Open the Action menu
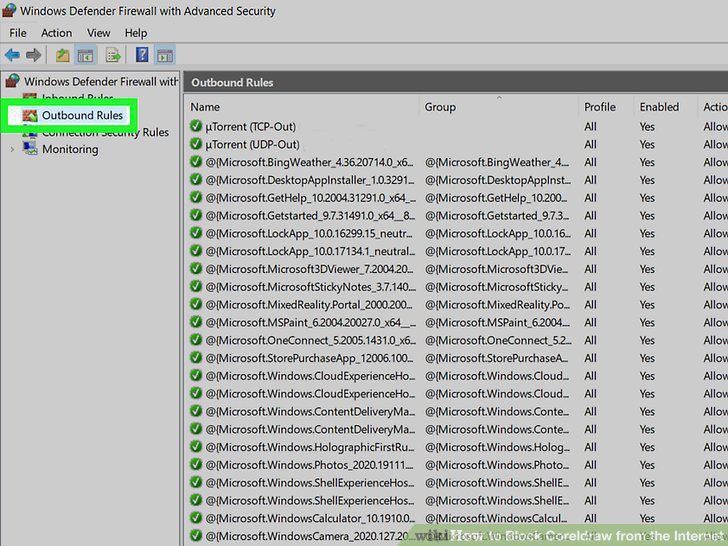The width and height of the screenshot is (728, 546). [57, 33]
